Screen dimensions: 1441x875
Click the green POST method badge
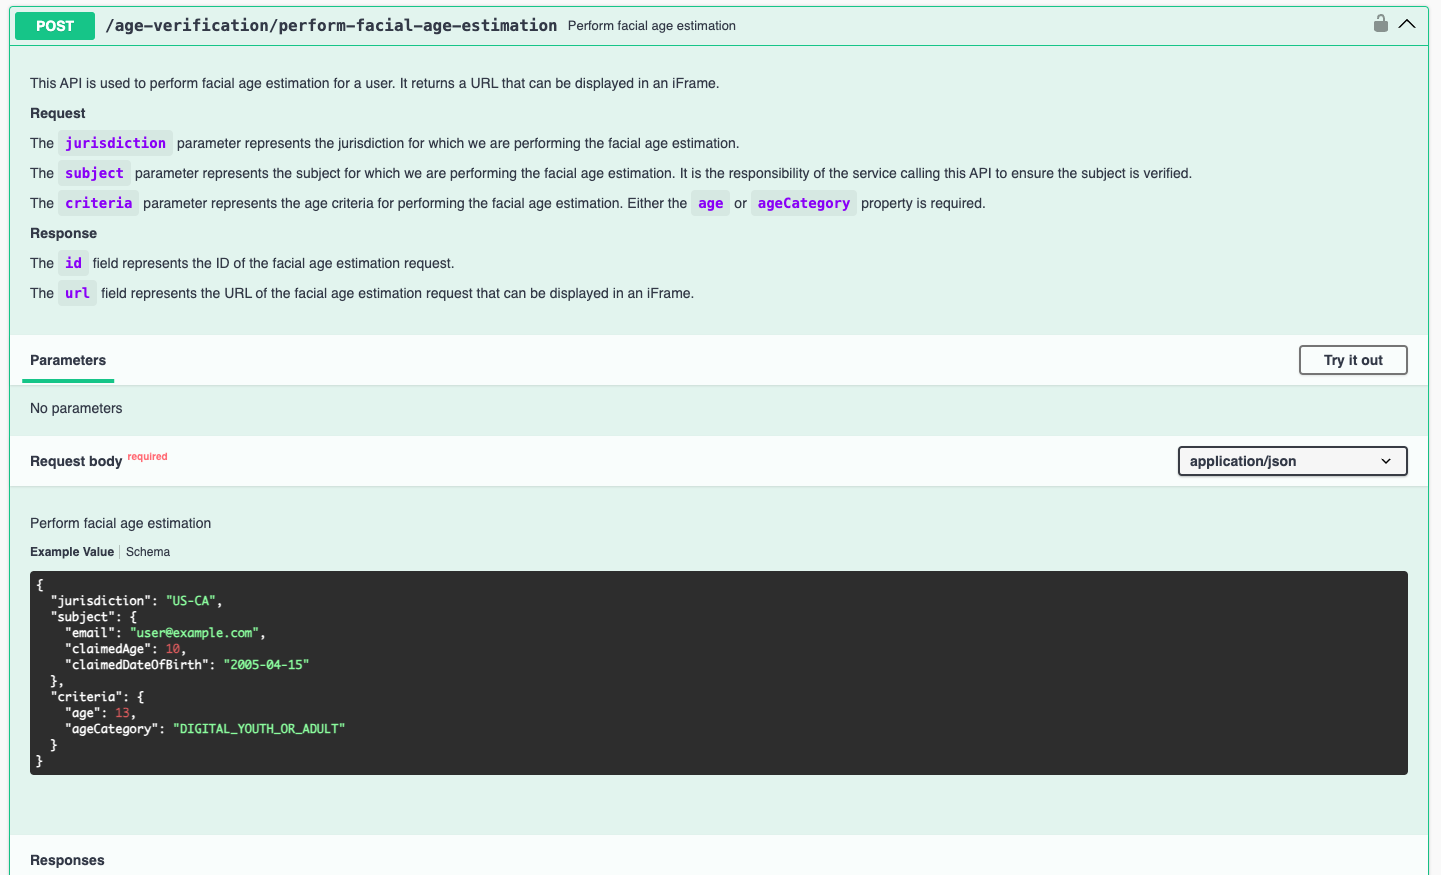coord(55,26)
